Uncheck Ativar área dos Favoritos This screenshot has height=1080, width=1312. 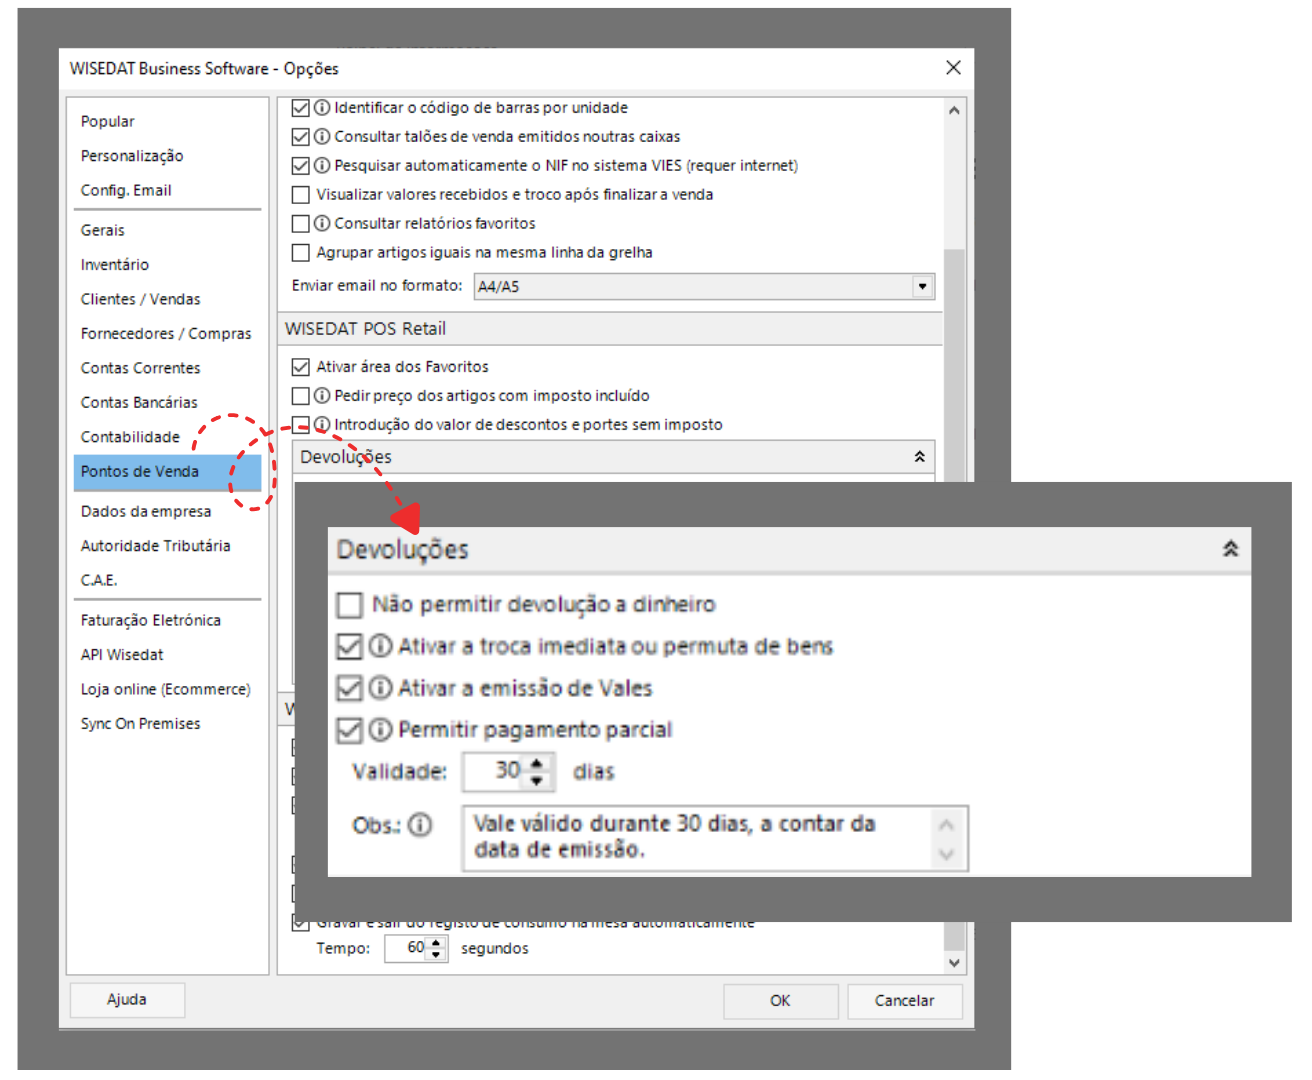tap(300, 367)
